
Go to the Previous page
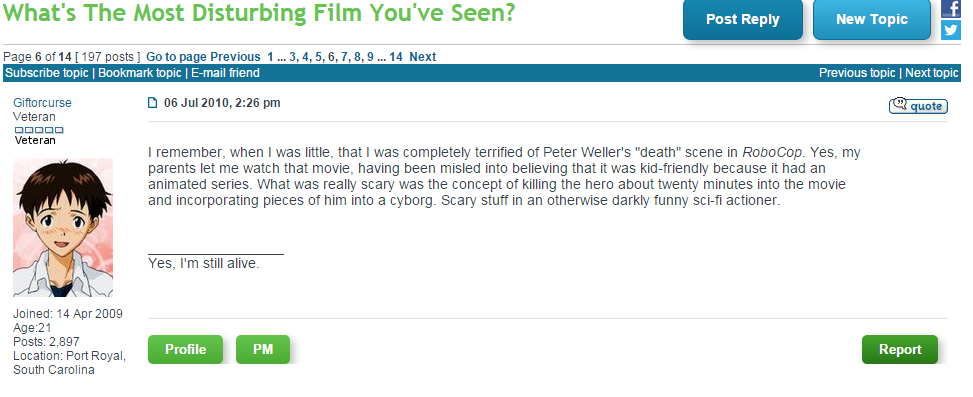pos(235,57)
